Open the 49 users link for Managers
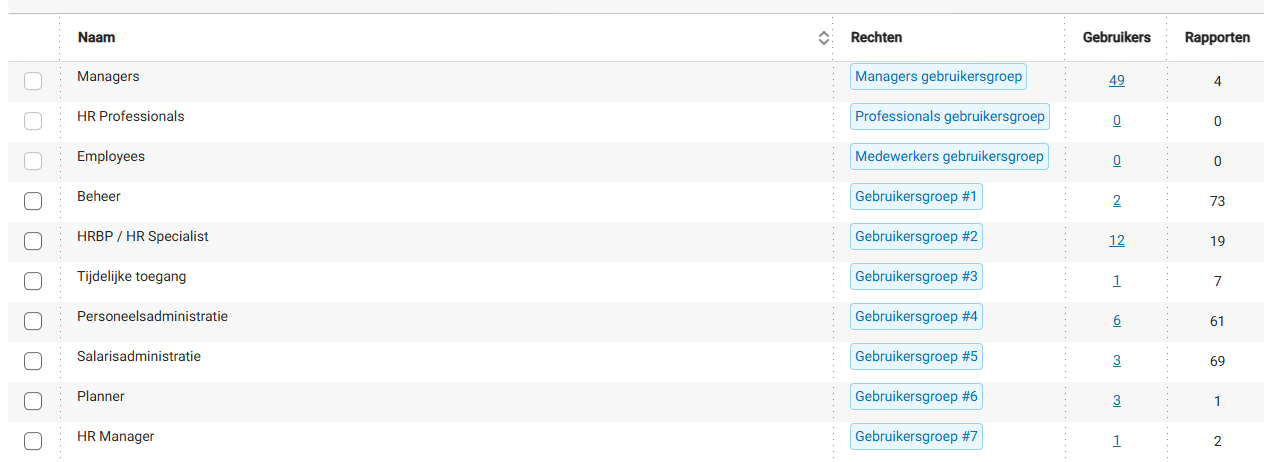The image size is (1264, 462). click(1116, 80)
